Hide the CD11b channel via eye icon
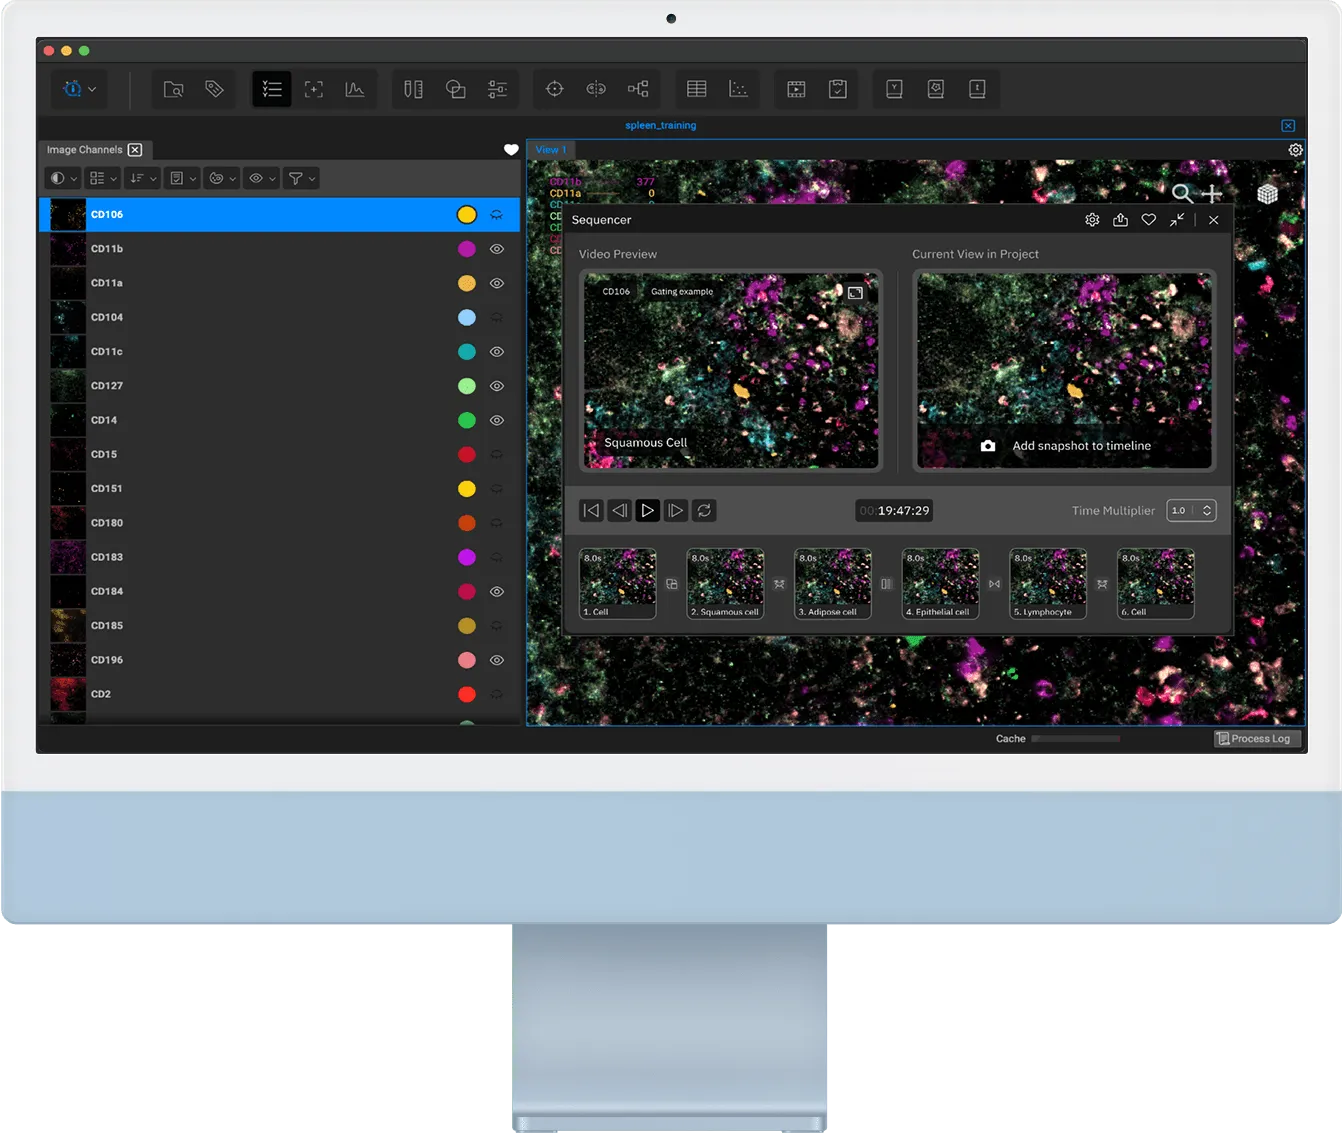1342x1134 pixels. [497, 249]
